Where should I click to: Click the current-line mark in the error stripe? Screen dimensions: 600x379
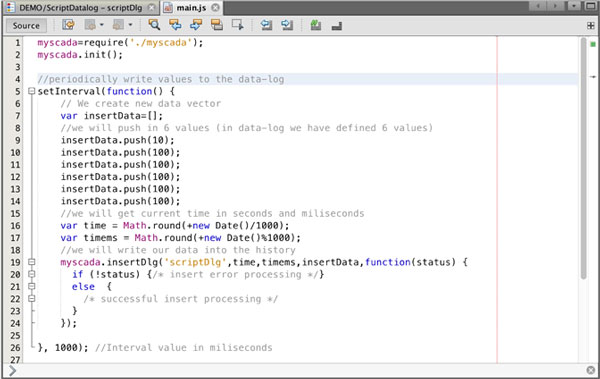pos(593,77)
